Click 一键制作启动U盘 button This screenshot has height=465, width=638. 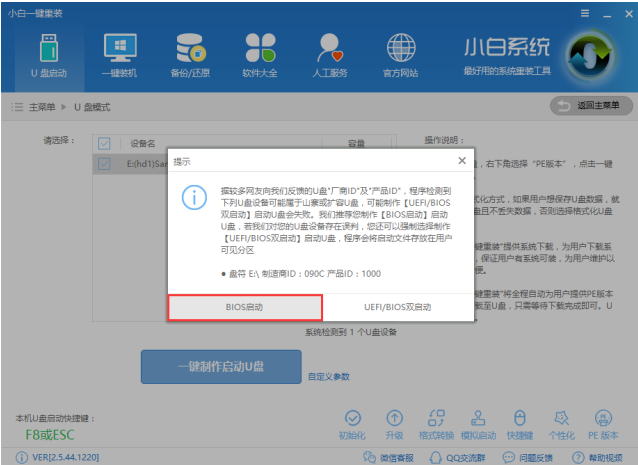[221, 367]
